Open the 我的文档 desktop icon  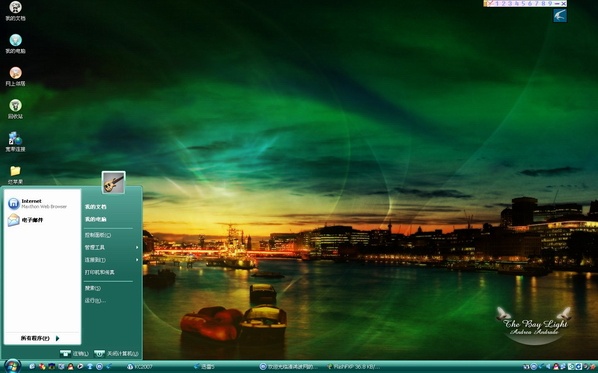pos(15,11)
